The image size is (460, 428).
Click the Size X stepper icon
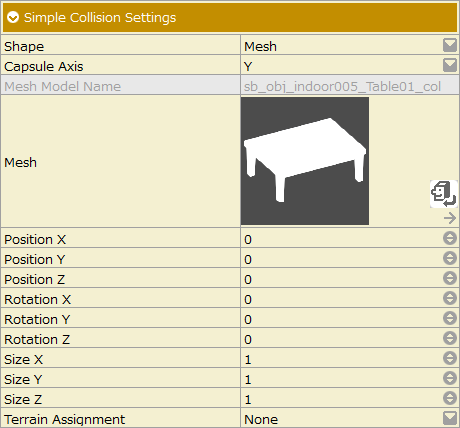[x=450, y=358]
